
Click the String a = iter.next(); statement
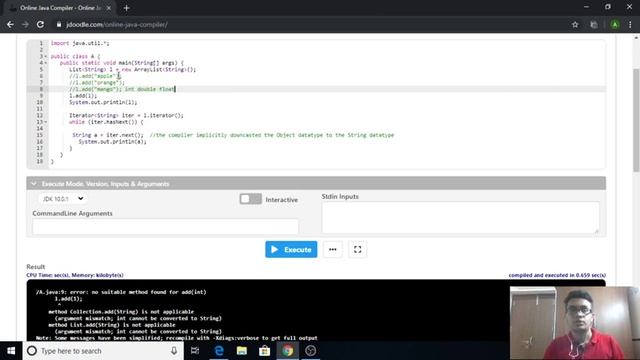[108, 135]
